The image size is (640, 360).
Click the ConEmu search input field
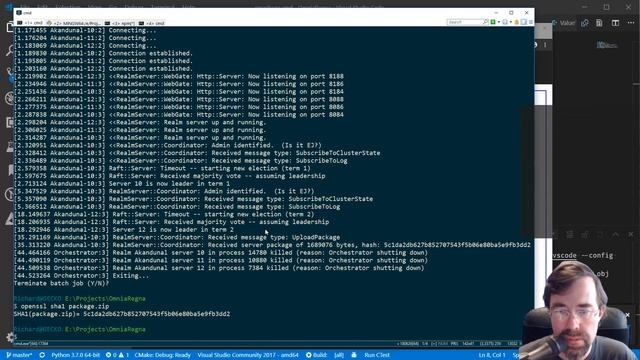coord(464,22)
